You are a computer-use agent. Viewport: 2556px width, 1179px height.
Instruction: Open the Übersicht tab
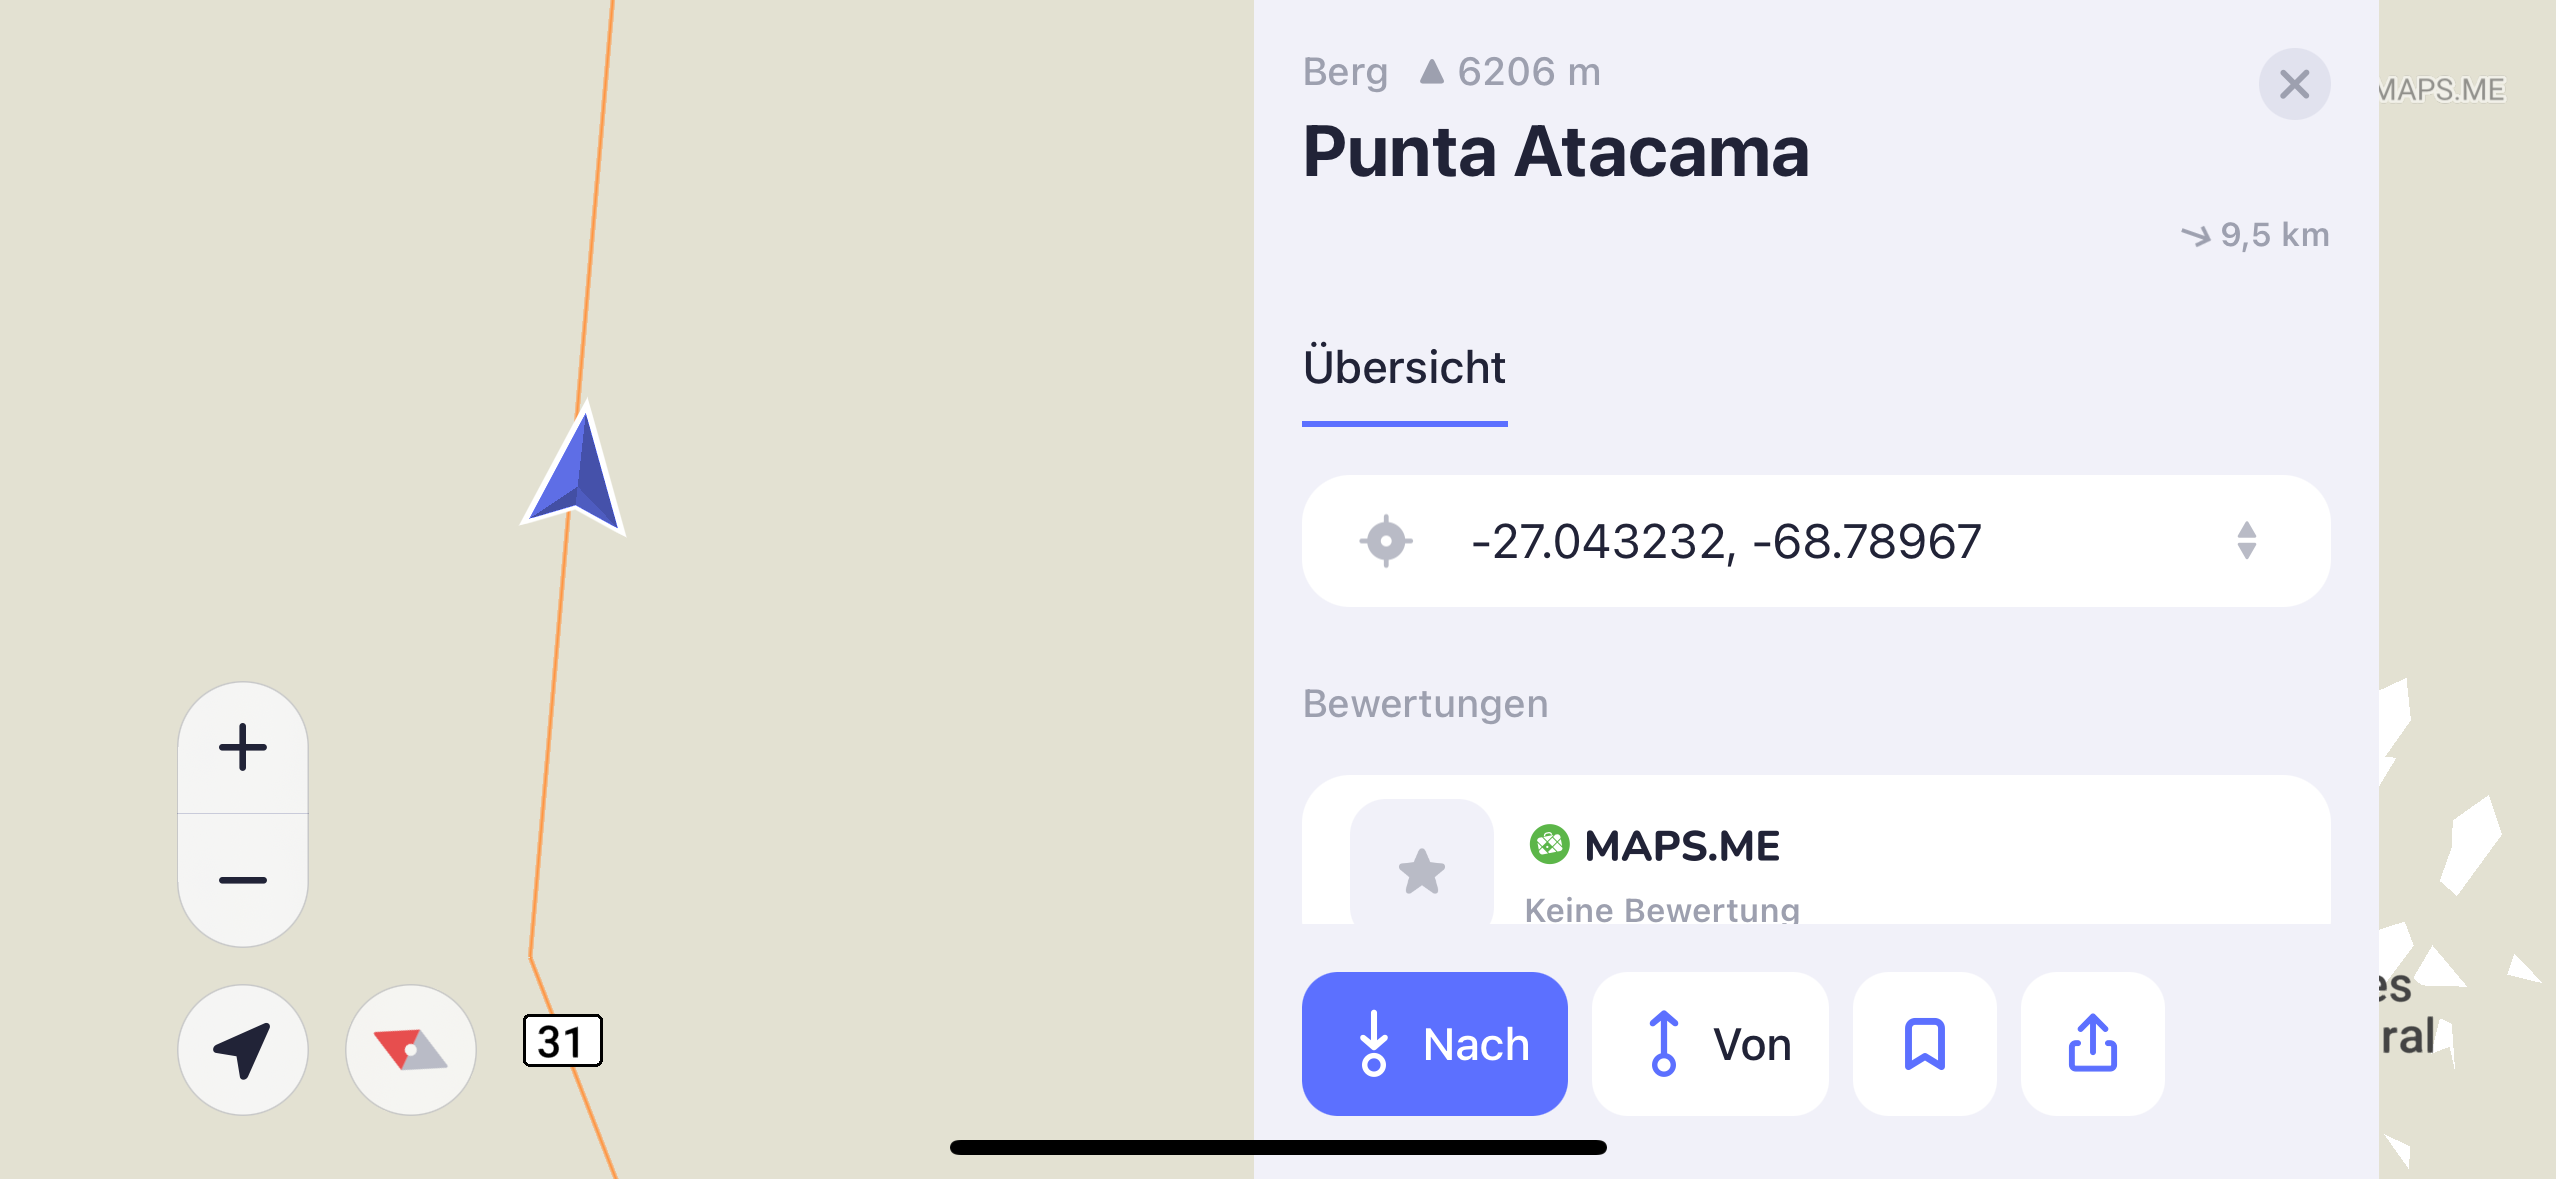coord(1404,368)
